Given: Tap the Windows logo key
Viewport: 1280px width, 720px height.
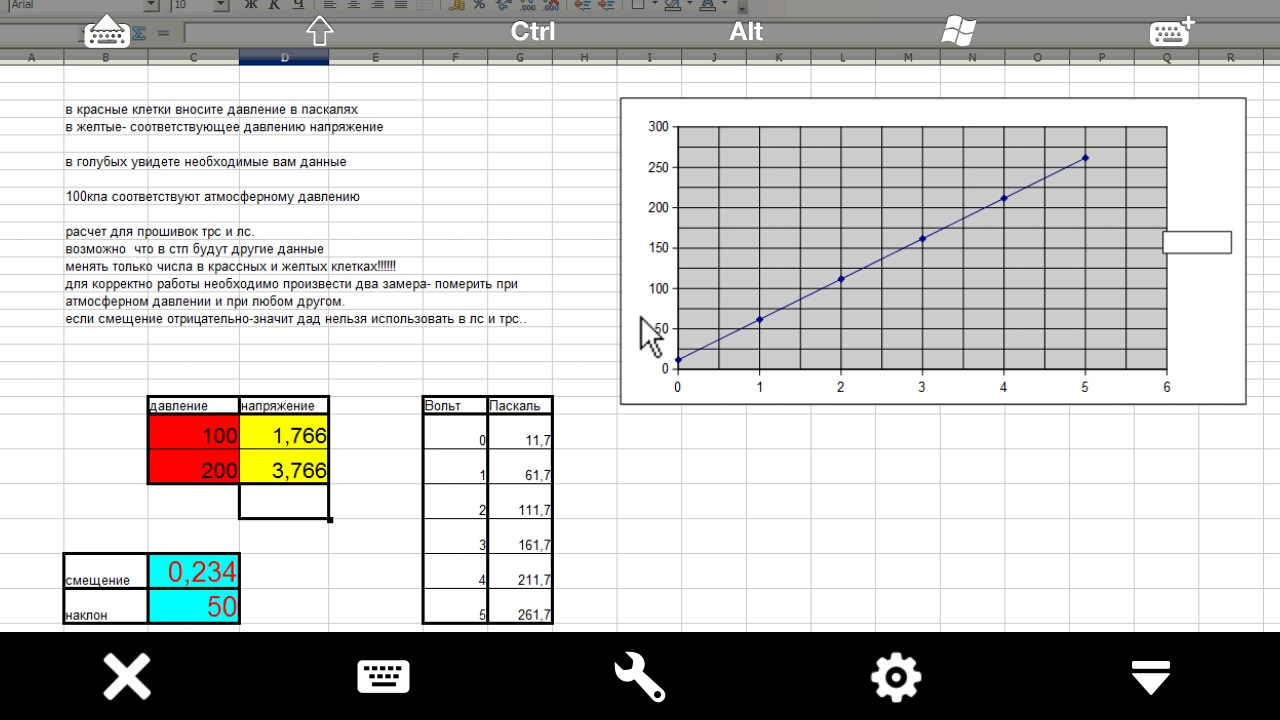Looking at the screenshot, I should [x=959, y=31].
